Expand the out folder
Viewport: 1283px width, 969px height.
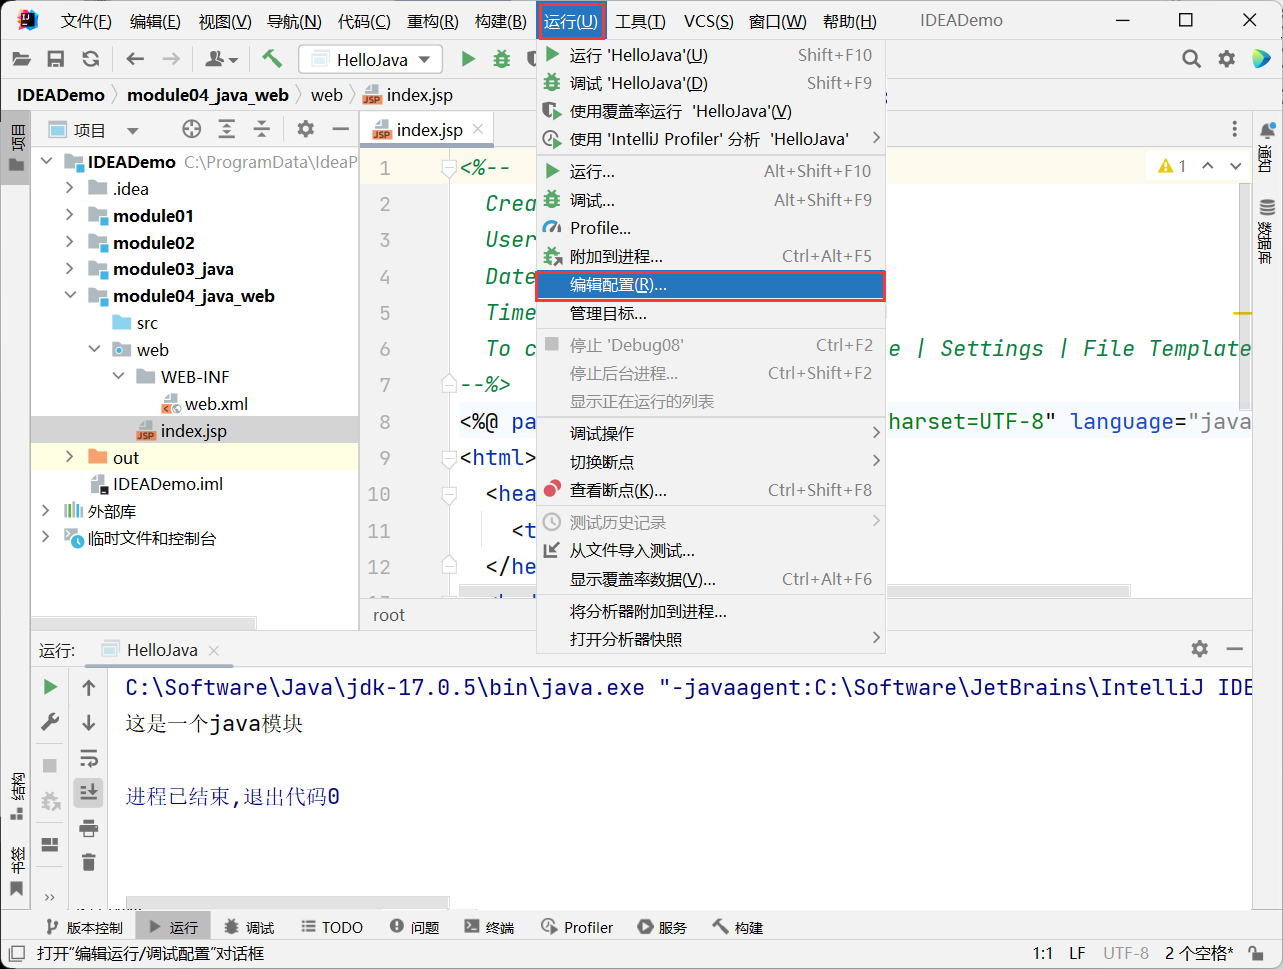coord(69,457)
